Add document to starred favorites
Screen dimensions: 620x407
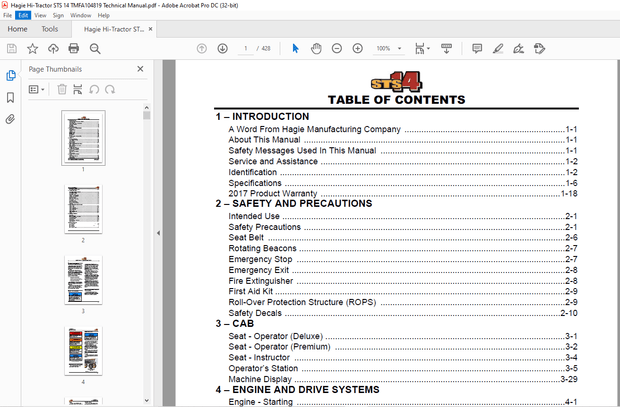[32, 49]
